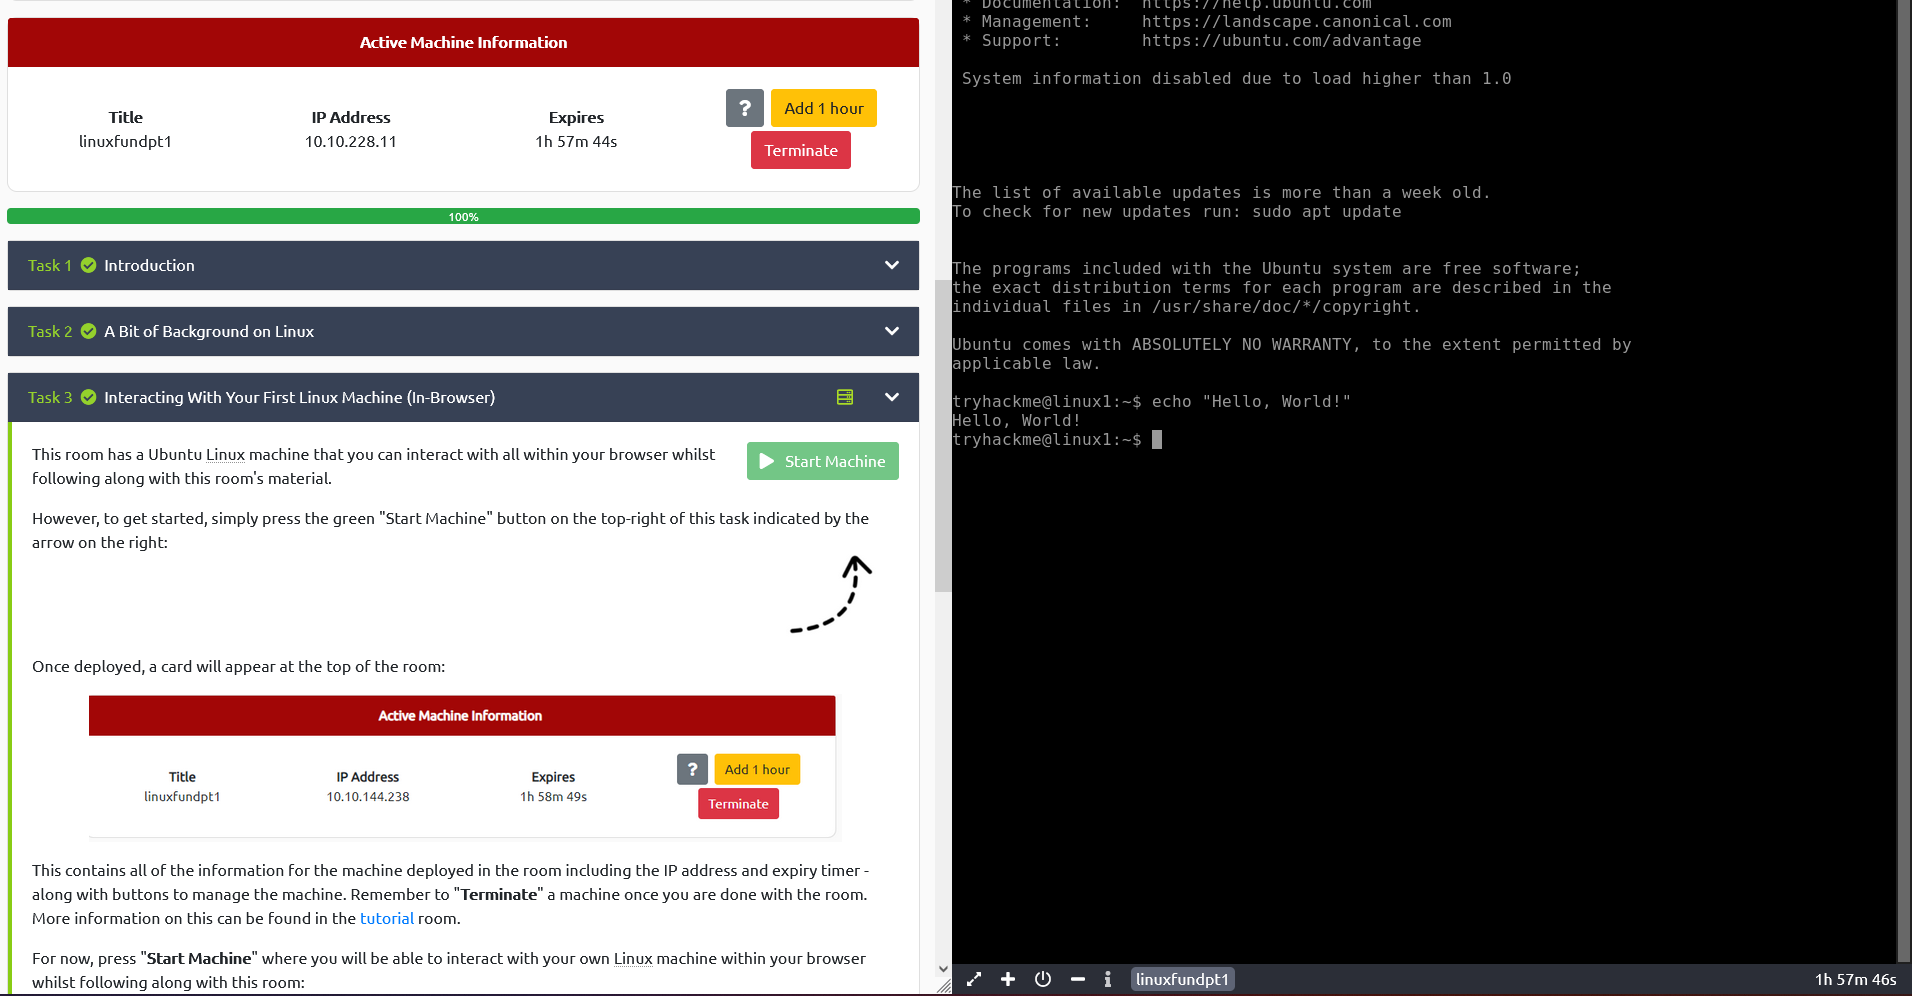Click the fullscreen icon on terminal toolbar
Image resolution: width=1912 pixels, height=996 pixels.
pyautogui.click(x=973, y=979)
